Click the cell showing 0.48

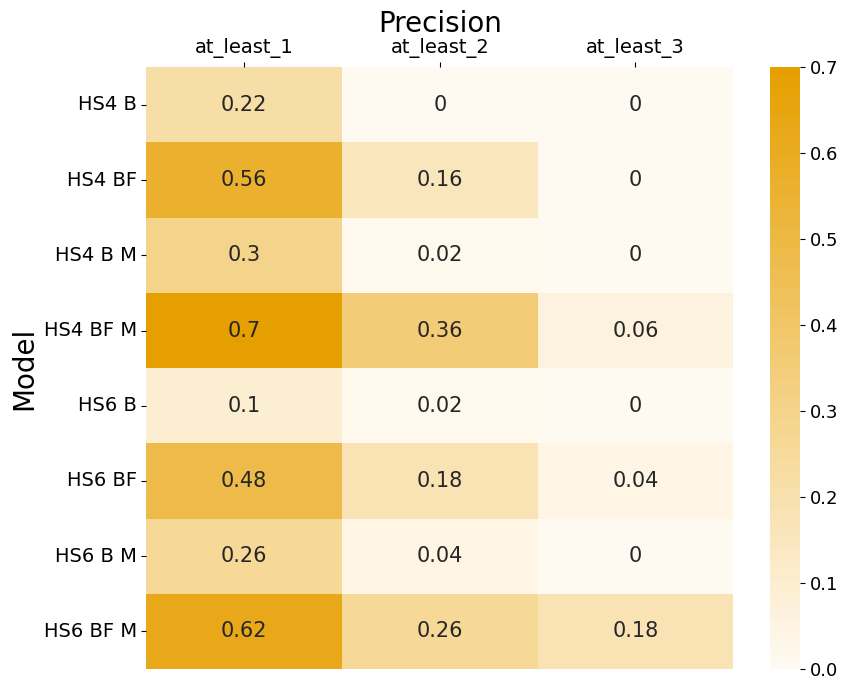pos(243,480)
